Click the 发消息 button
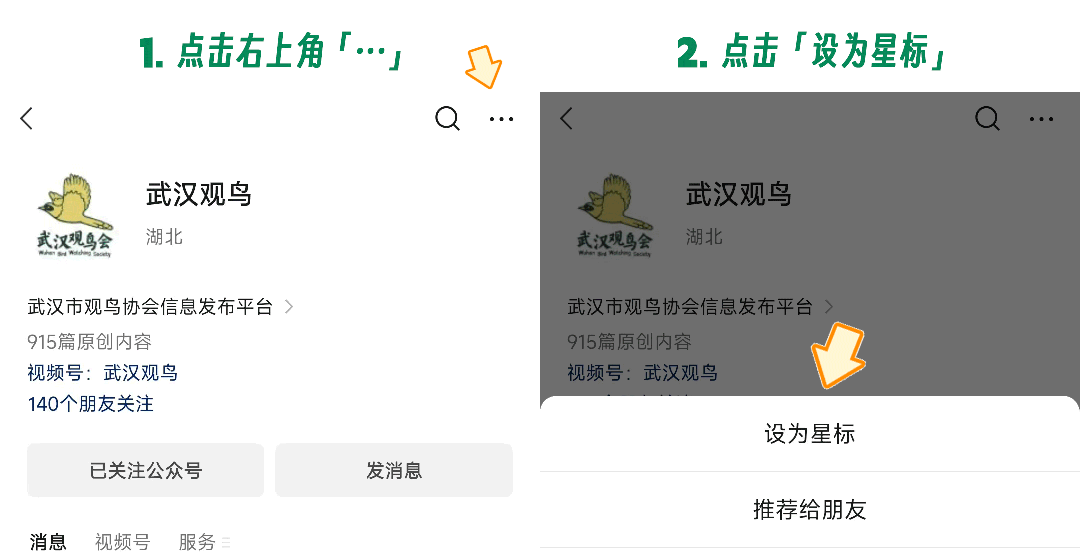 [394, 471]
